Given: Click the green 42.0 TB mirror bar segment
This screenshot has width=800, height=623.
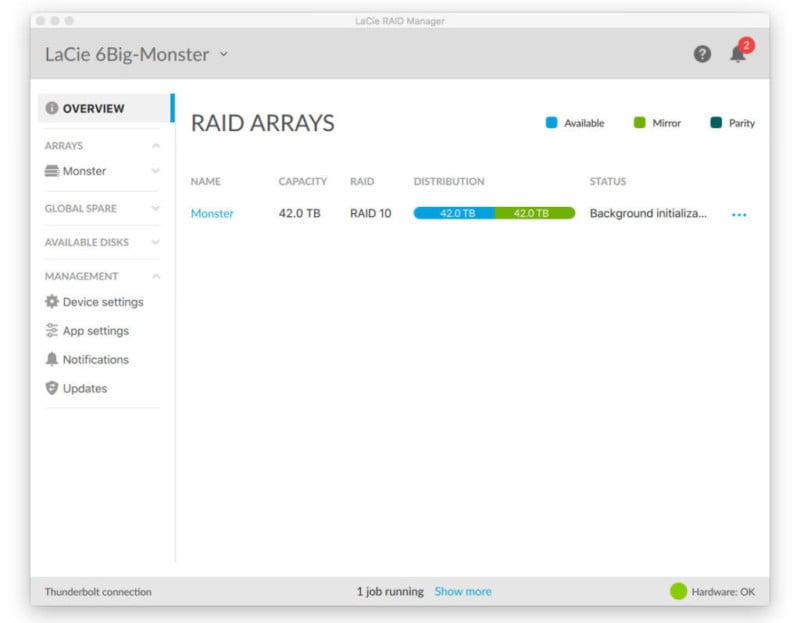Looking at the screenshot, I should (x=535, y=213).
